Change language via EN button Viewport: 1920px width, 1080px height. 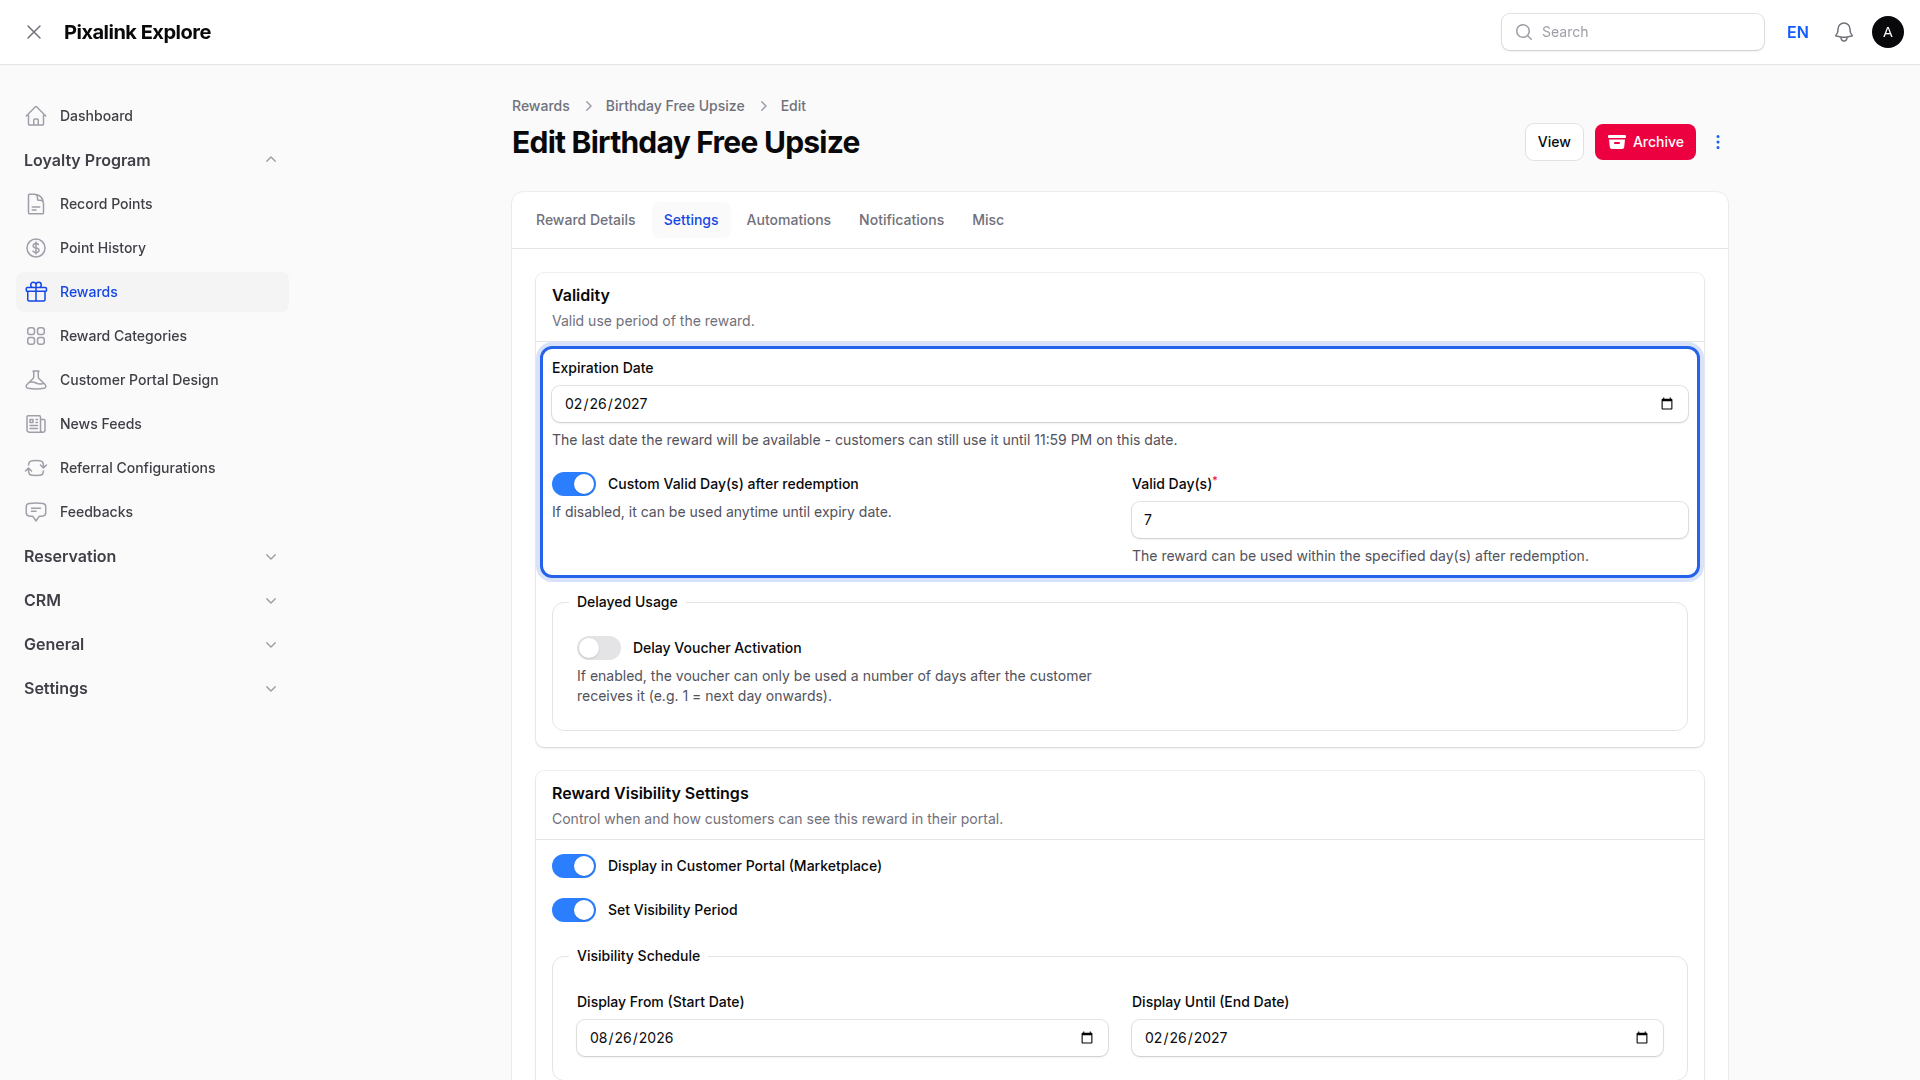pos(1798,32)
